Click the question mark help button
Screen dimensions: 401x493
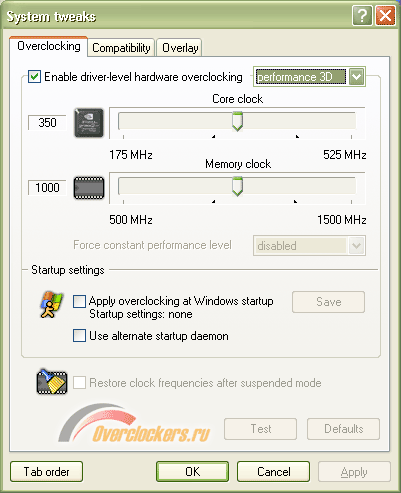pos(362,15)
